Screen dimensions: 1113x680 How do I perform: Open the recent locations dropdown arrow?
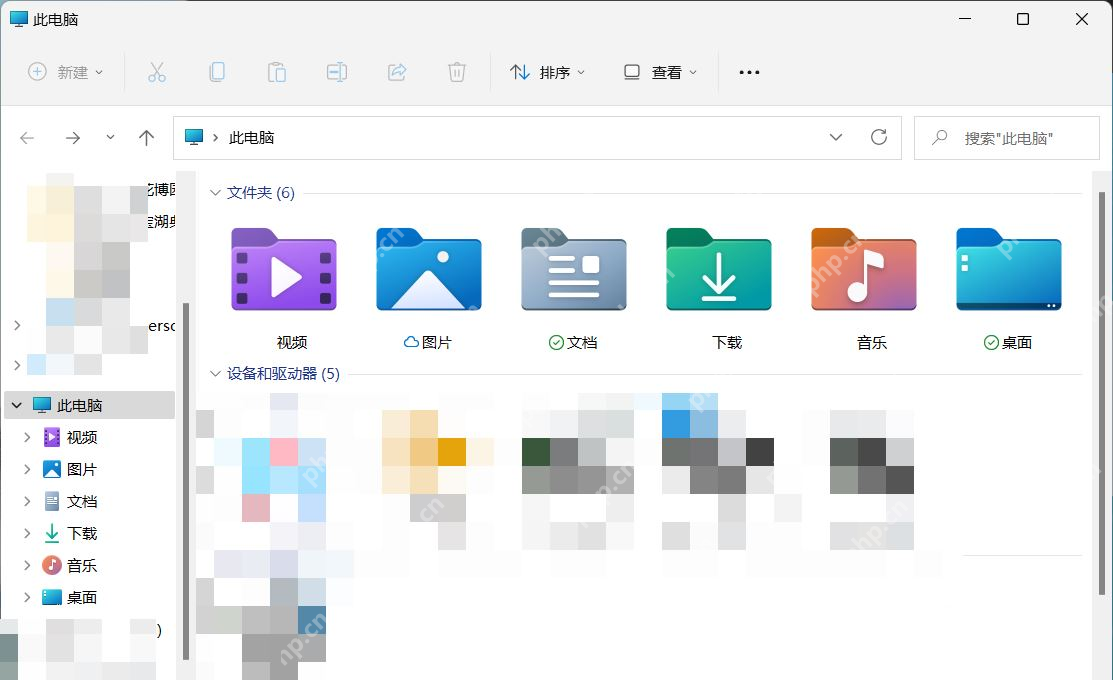click(110, 138)
